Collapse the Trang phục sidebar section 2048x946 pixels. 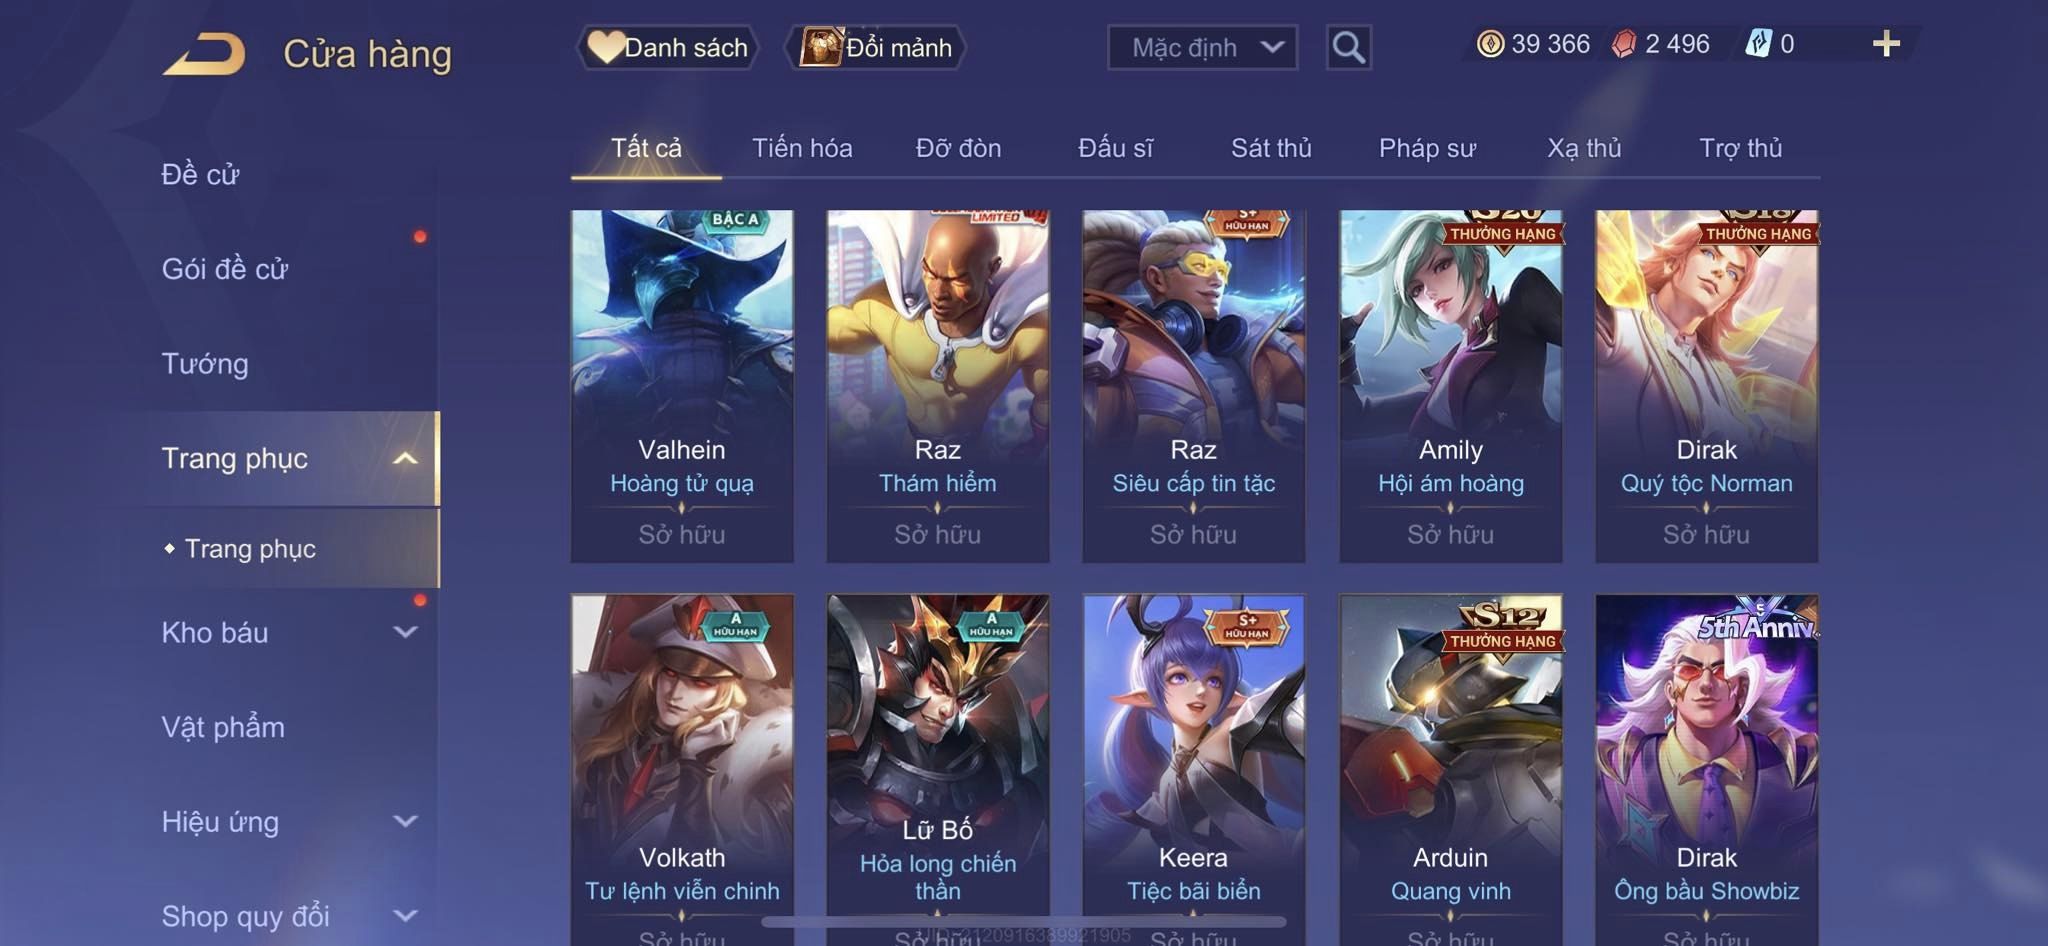[405, 459]
